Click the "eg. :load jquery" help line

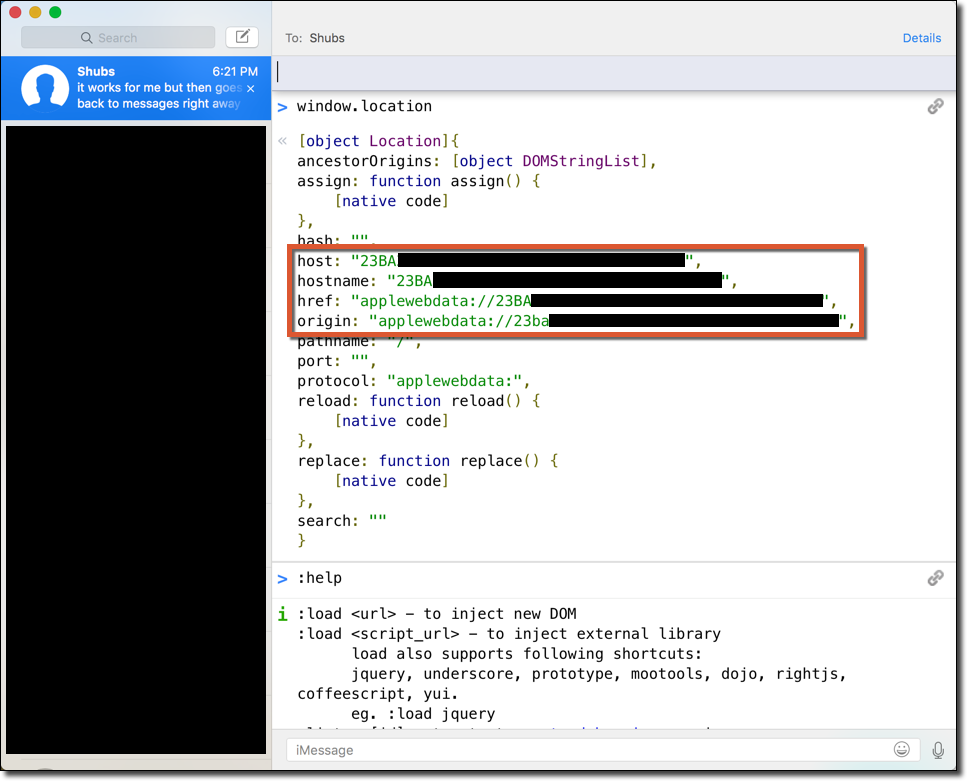(x=423, y=714)
